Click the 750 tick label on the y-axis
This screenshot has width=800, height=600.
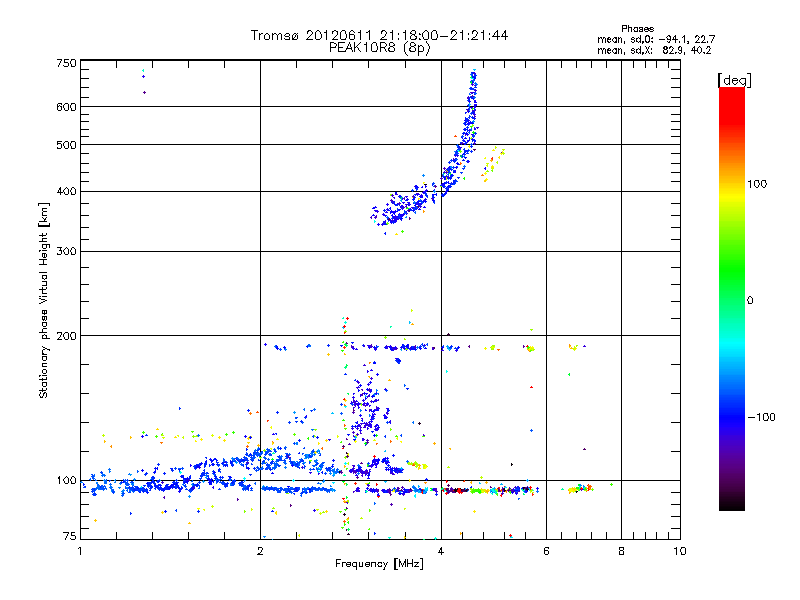65,63
